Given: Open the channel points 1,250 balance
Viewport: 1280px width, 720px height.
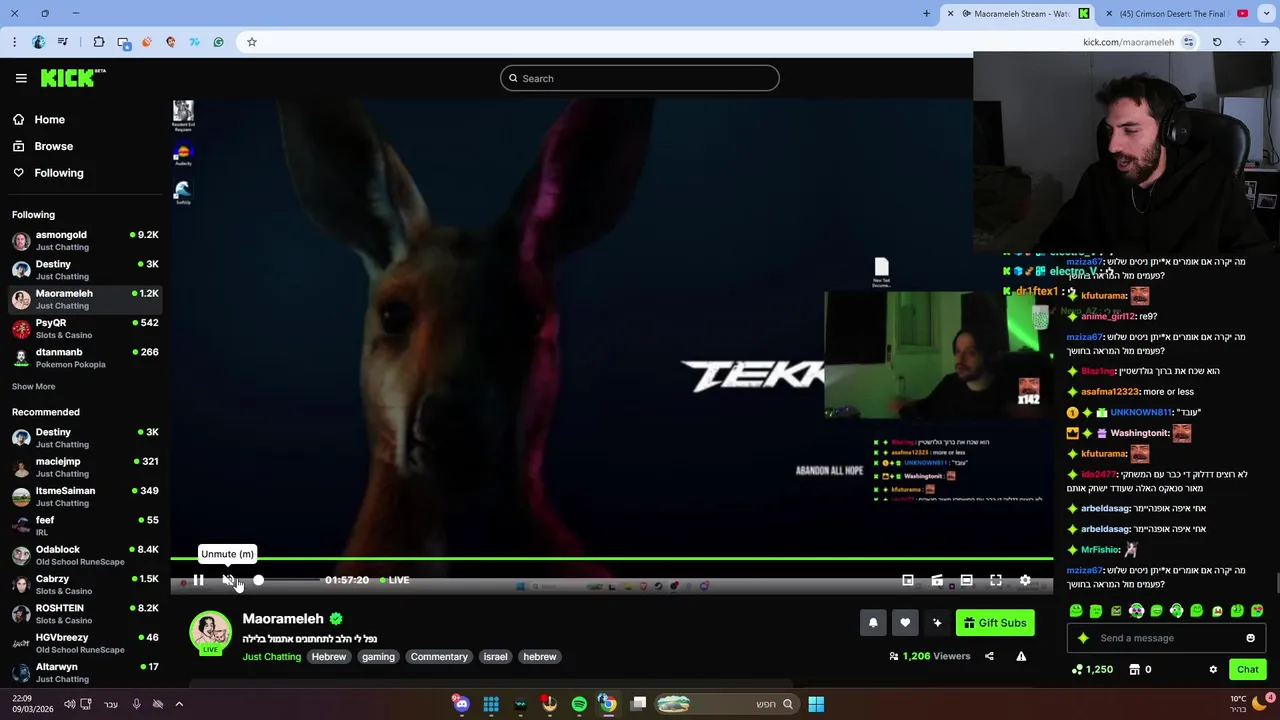Looking at the screenshot, I should pyautogui.click(x=1092, y=669).
